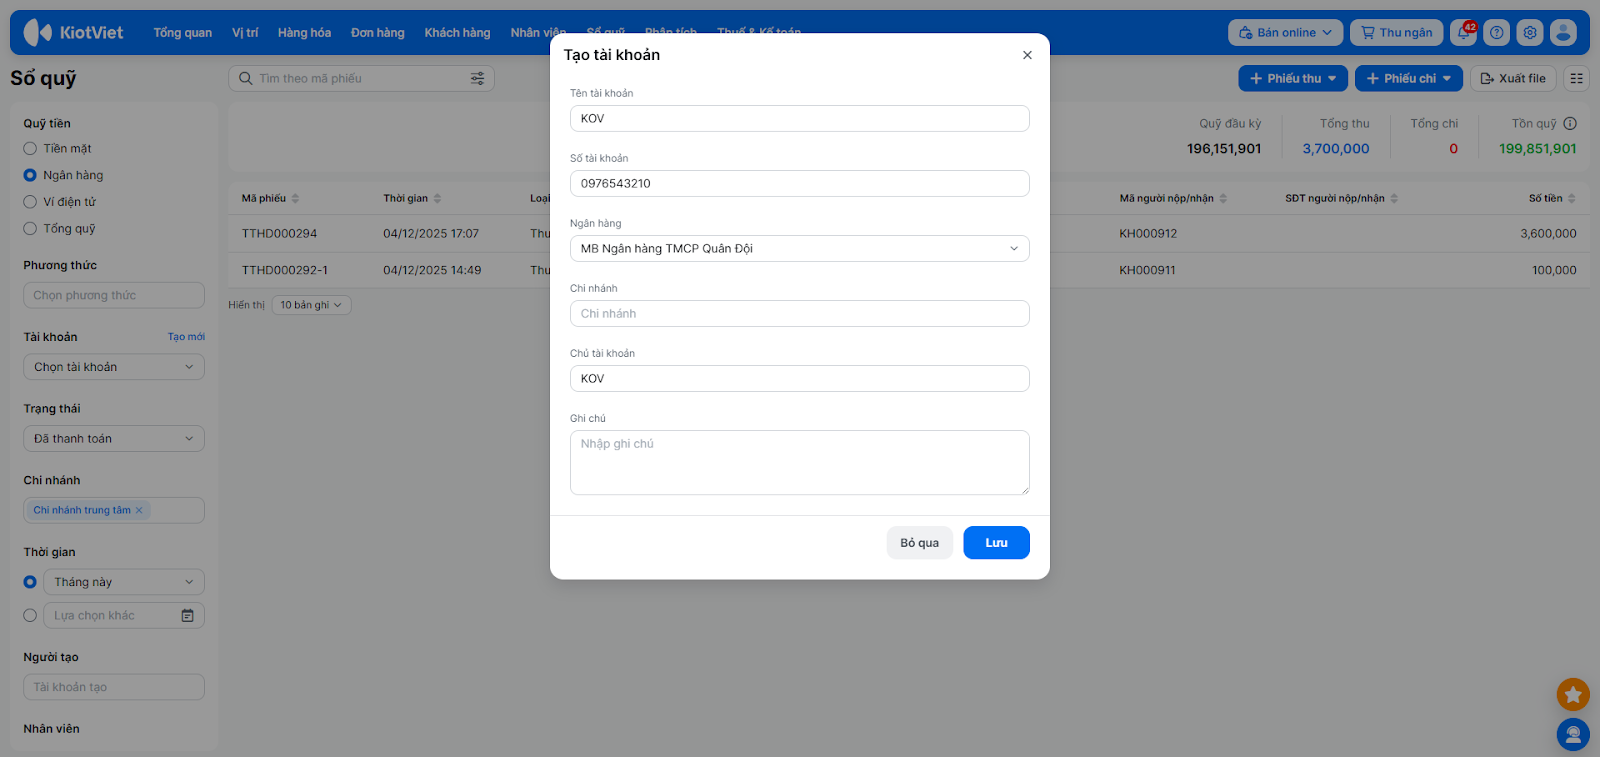Sort by Thời gian column arrows

pos(437,198)
